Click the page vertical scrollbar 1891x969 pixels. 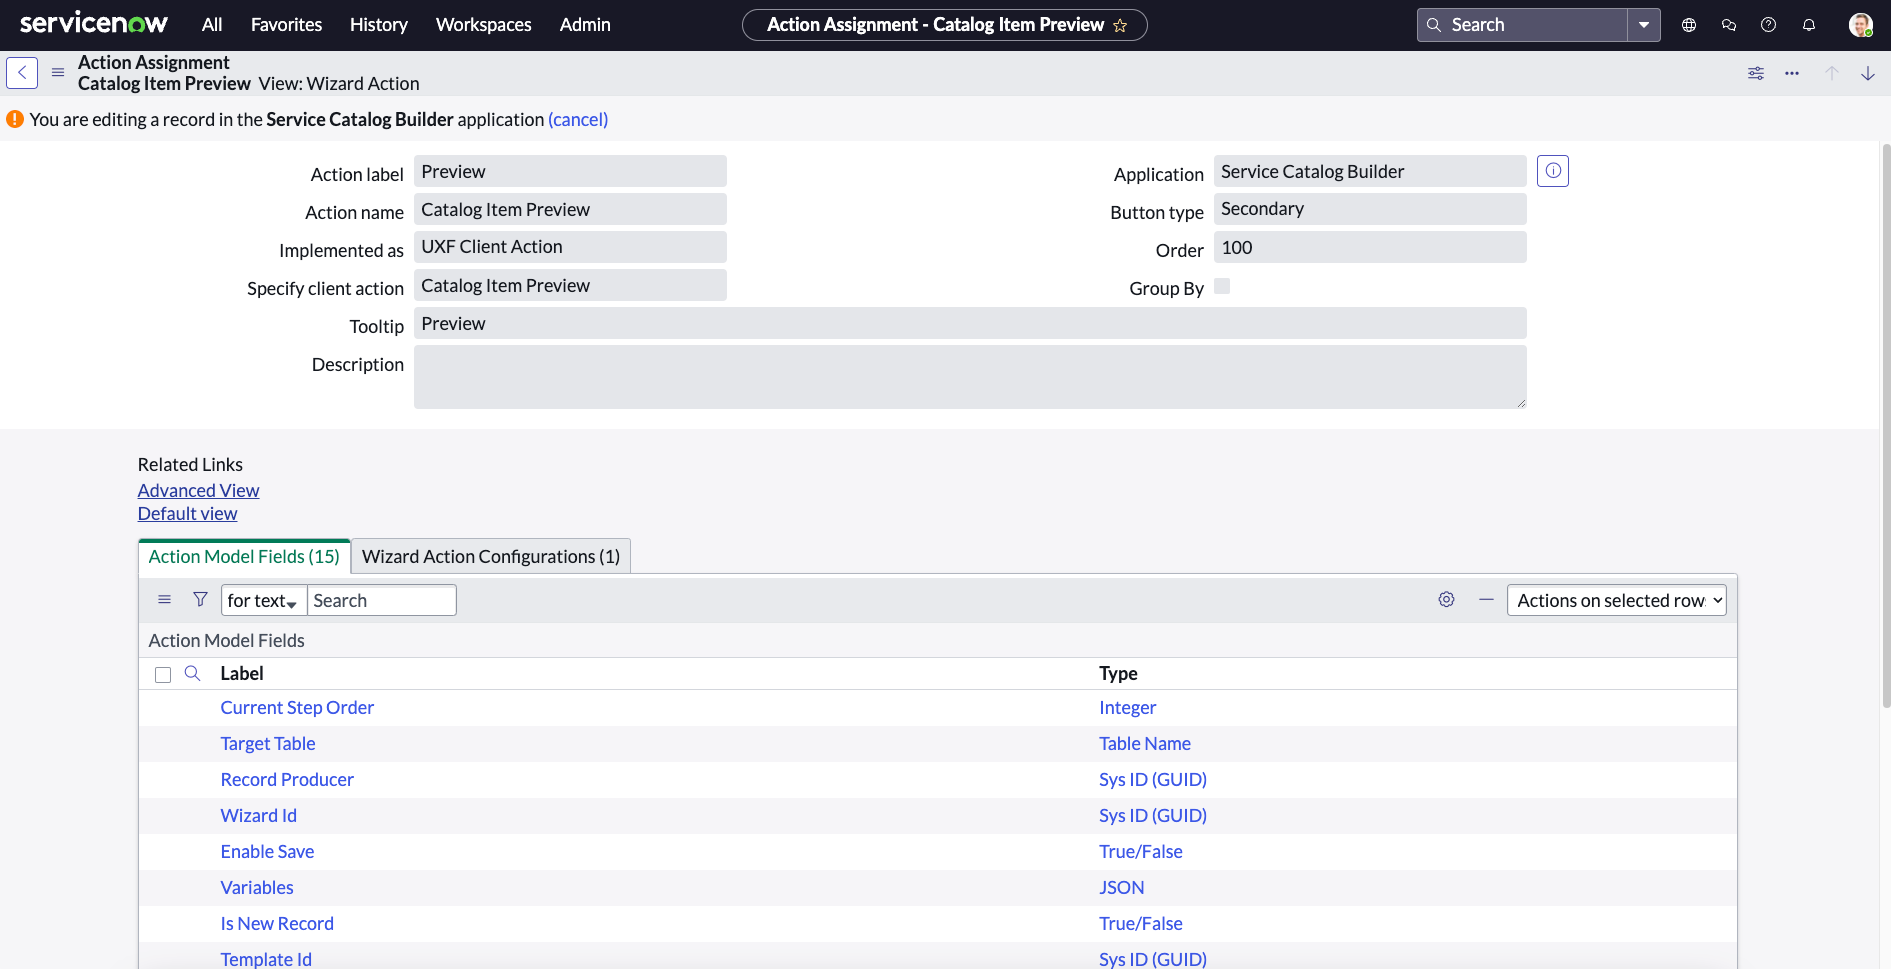pos(1886,425)
